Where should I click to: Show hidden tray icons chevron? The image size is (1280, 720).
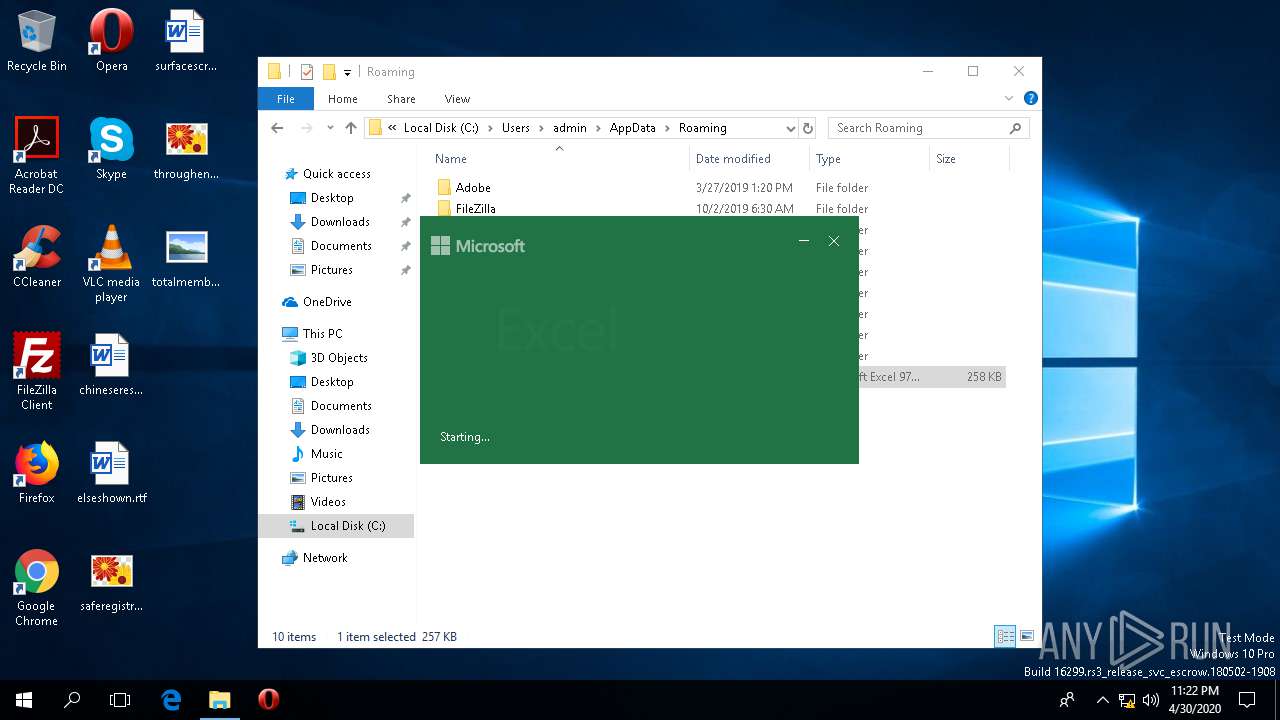pos(1102,700)
